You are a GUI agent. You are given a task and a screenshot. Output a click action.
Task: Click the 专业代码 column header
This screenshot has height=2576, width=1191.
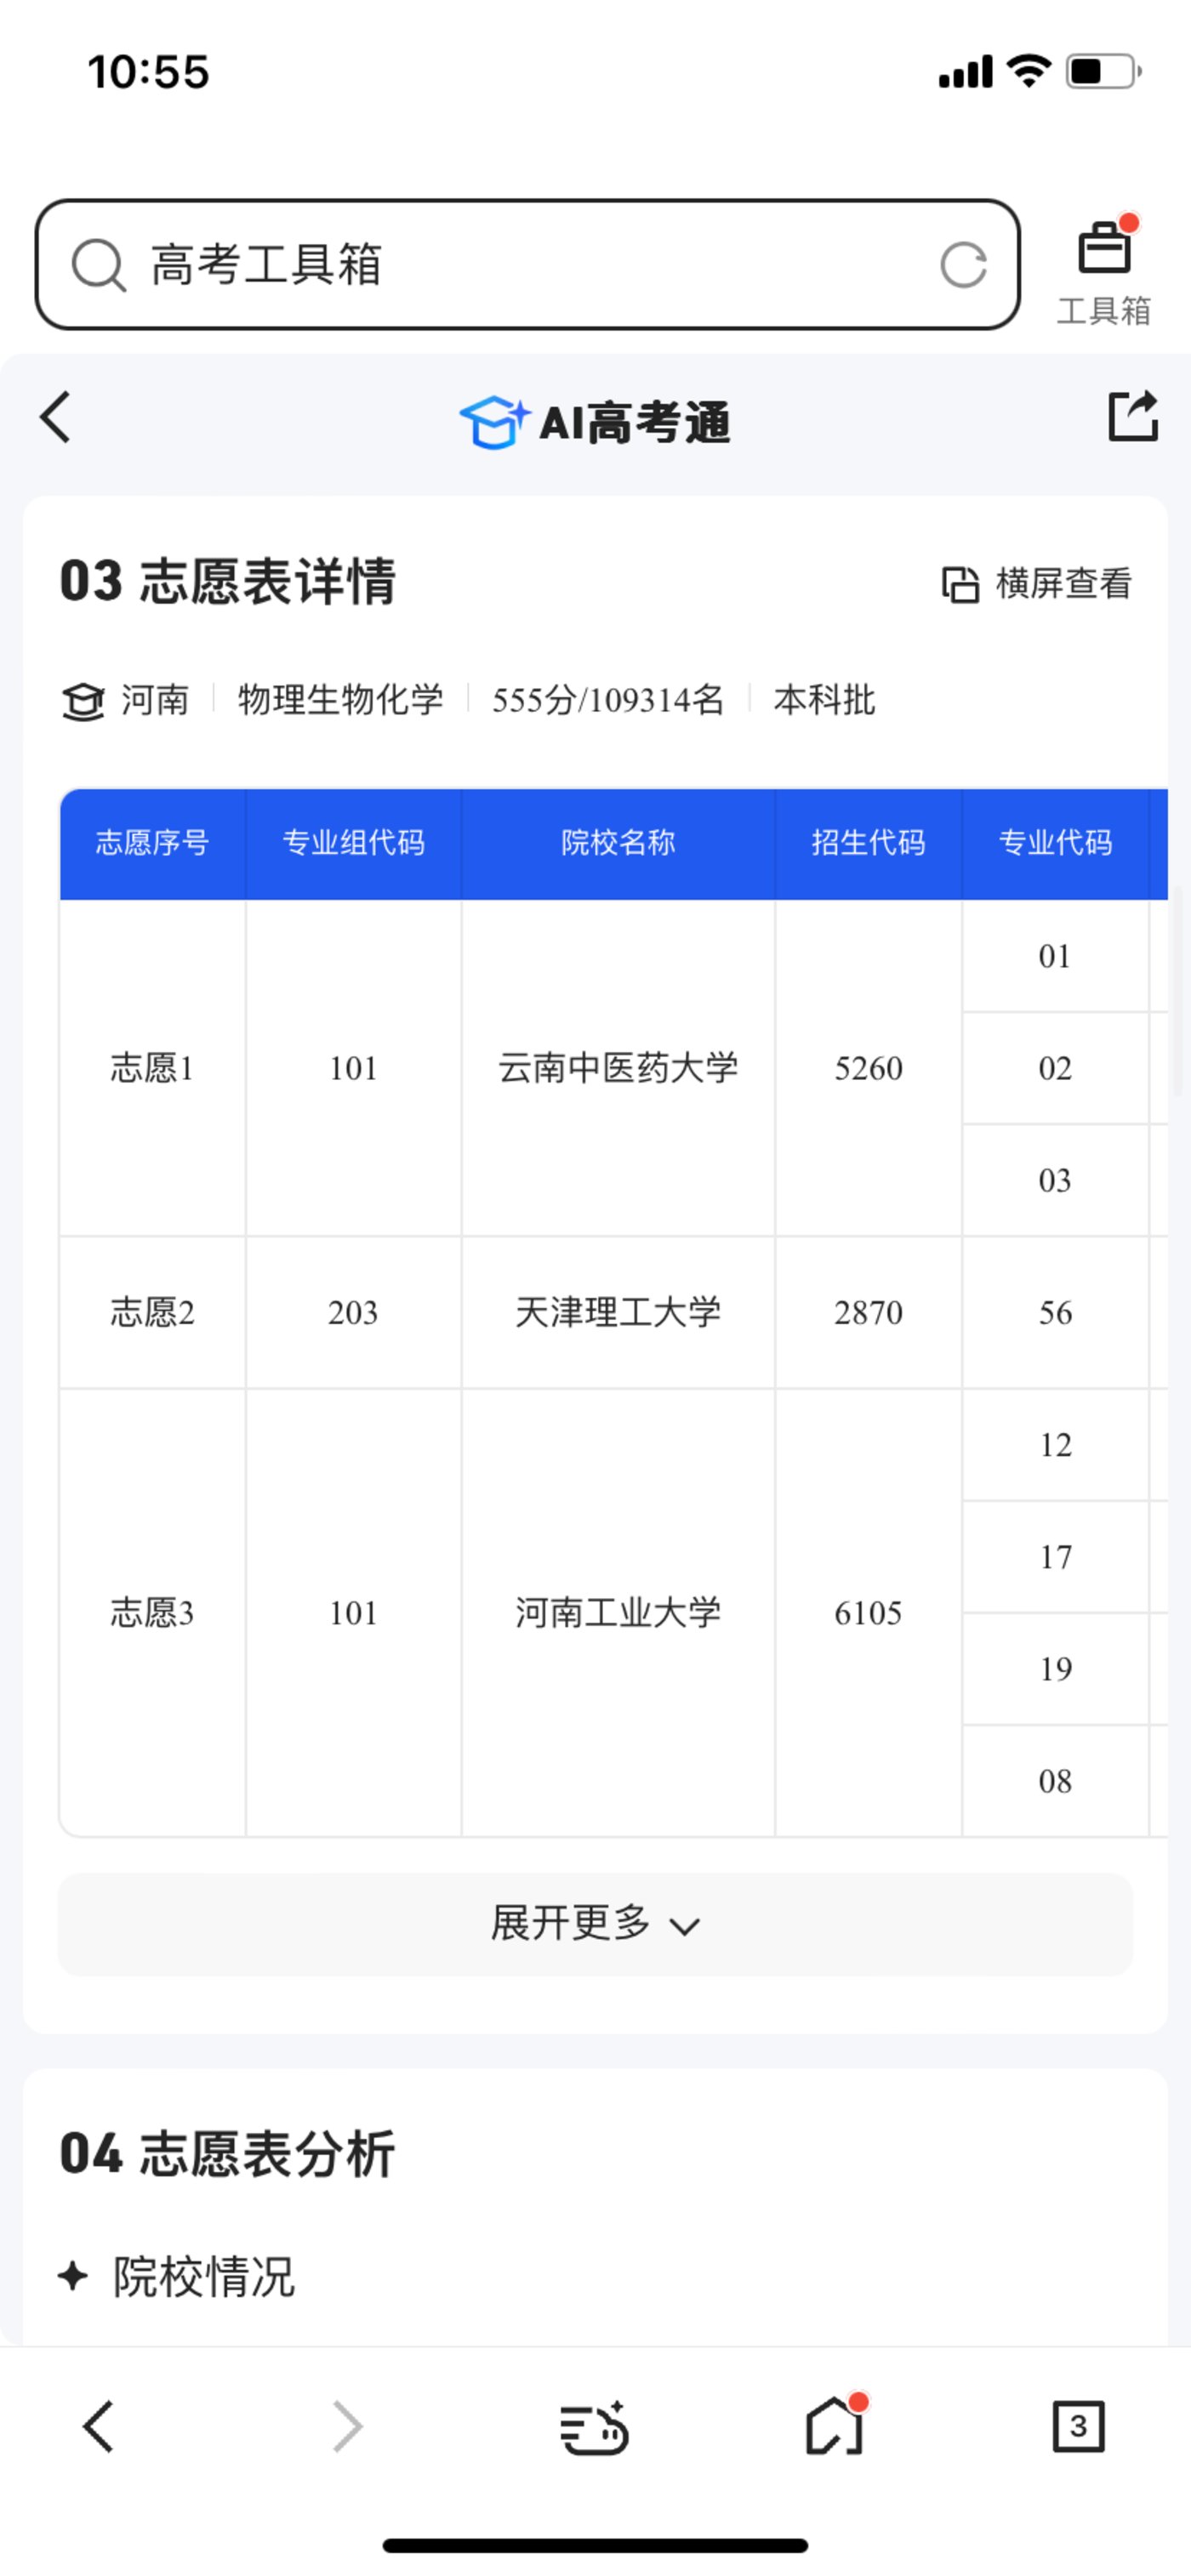1054,843
